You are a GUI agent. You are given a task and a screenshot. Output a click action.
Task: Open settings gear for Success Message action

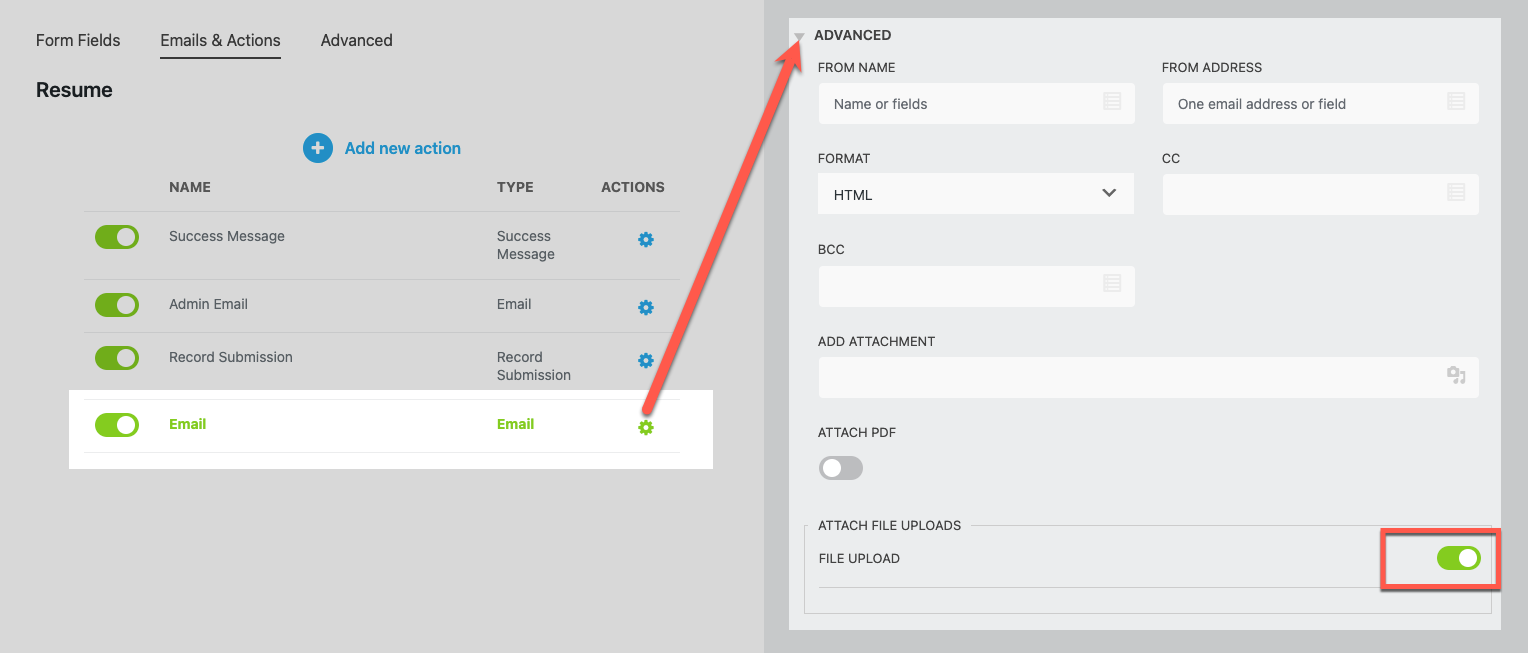(x=646, y=240)
